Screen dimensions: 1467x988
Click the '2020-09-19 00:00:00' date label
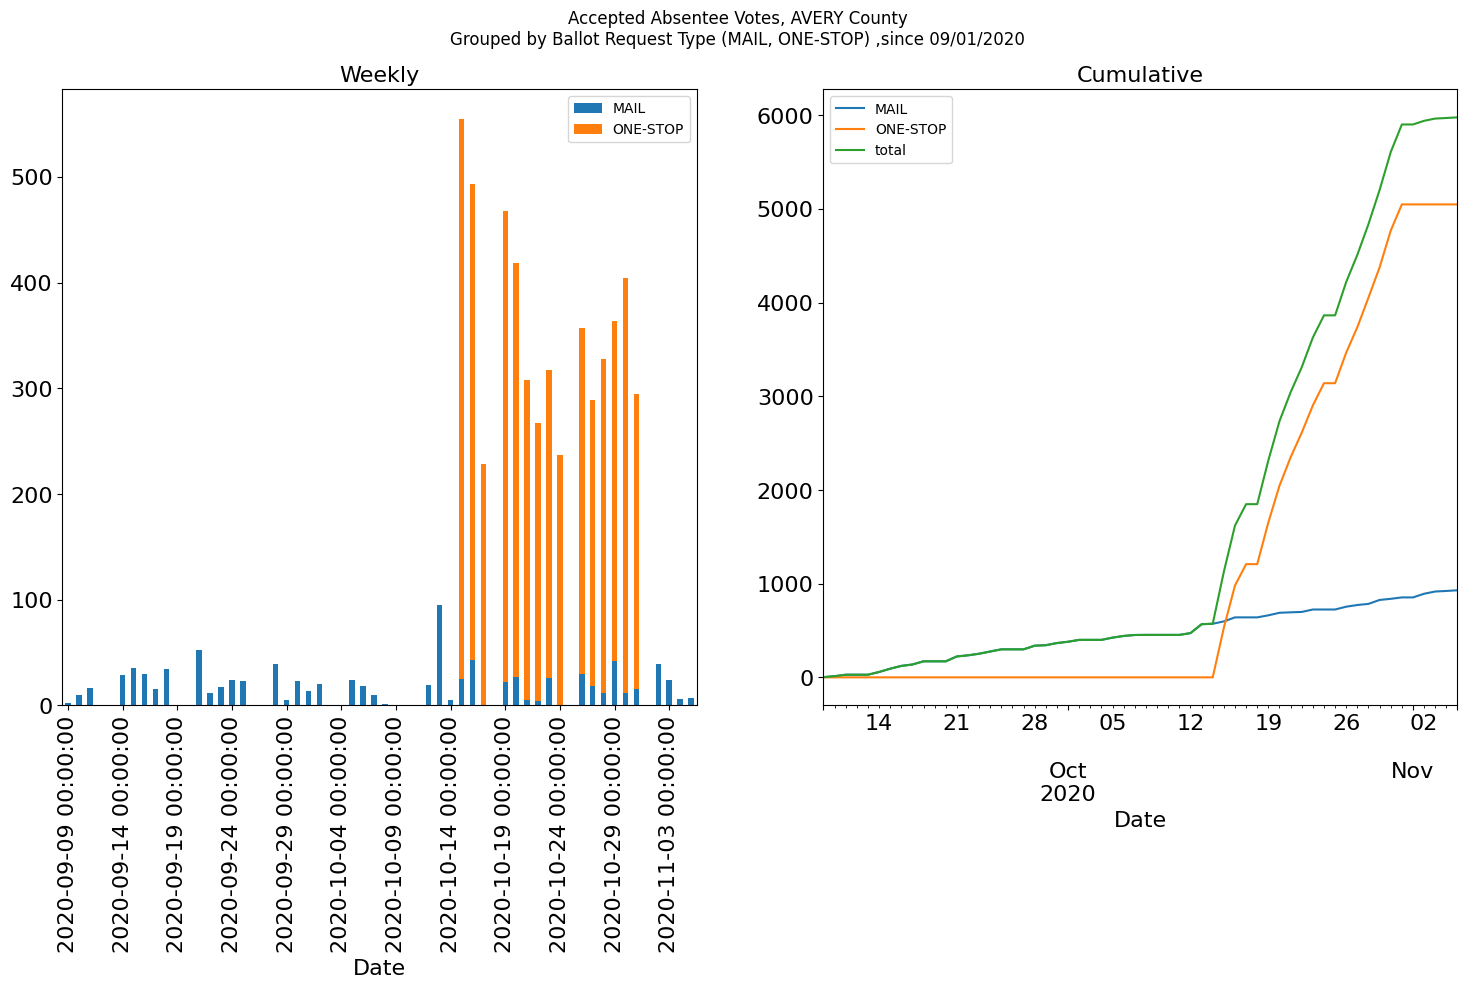pos(176,833)
